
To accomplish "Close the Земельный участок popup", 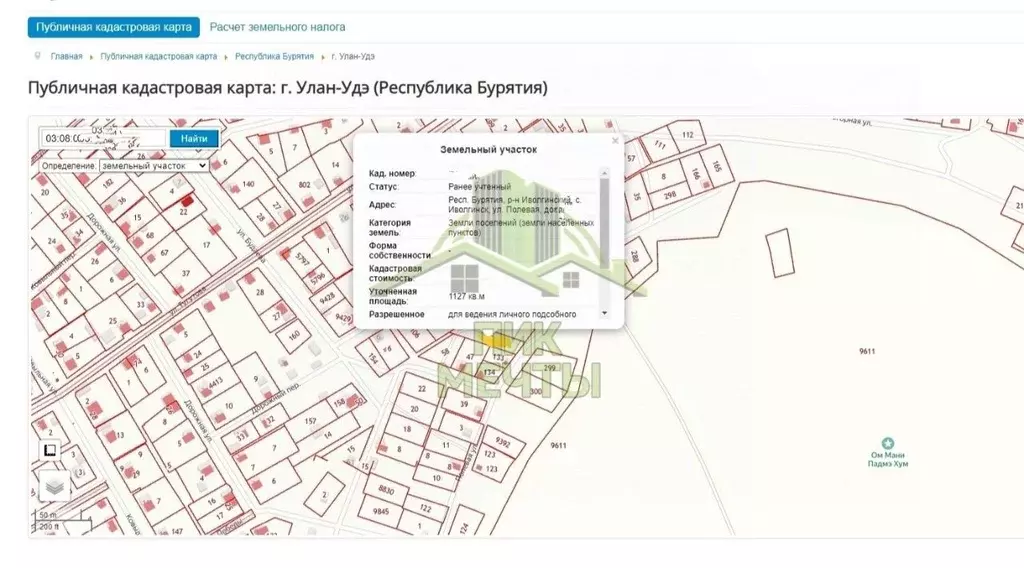I will (x=615, y=141).
